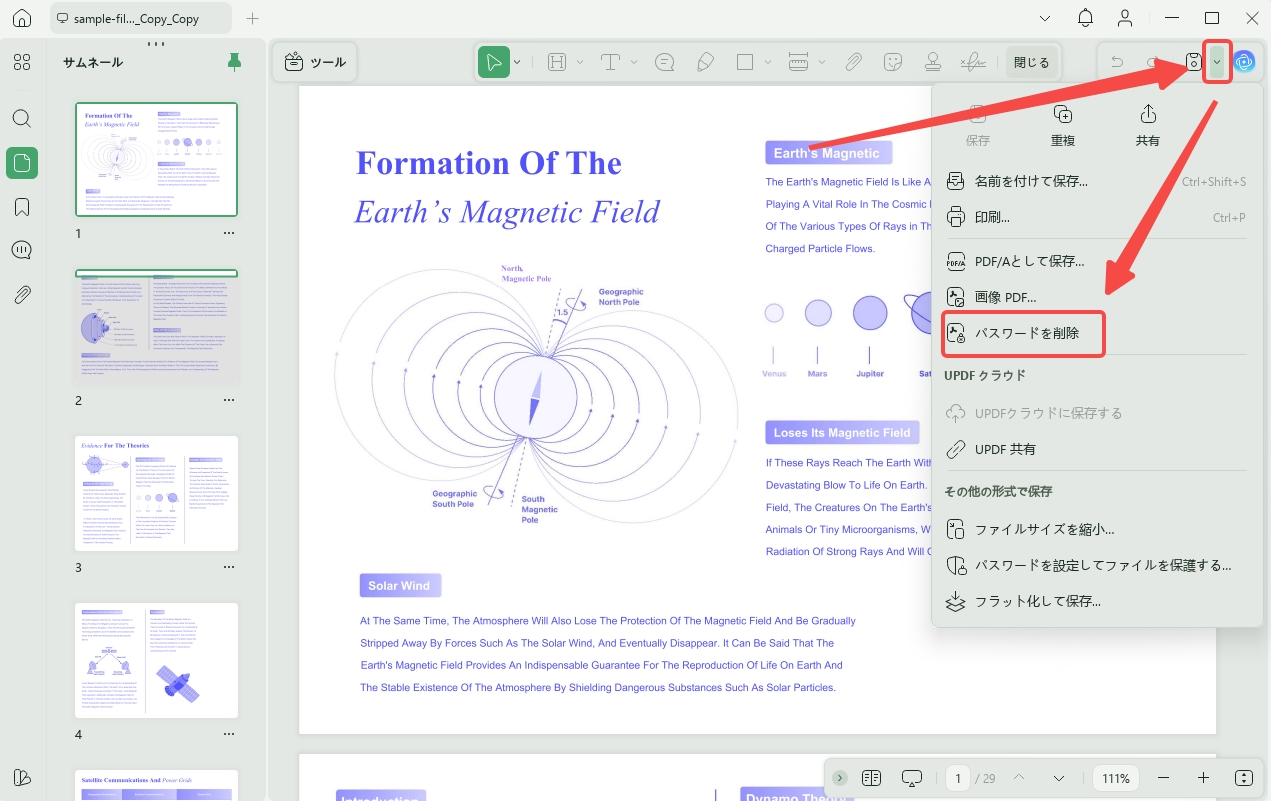Open the home screen icon
The image size is (1271, 801).
click(22, 18)
